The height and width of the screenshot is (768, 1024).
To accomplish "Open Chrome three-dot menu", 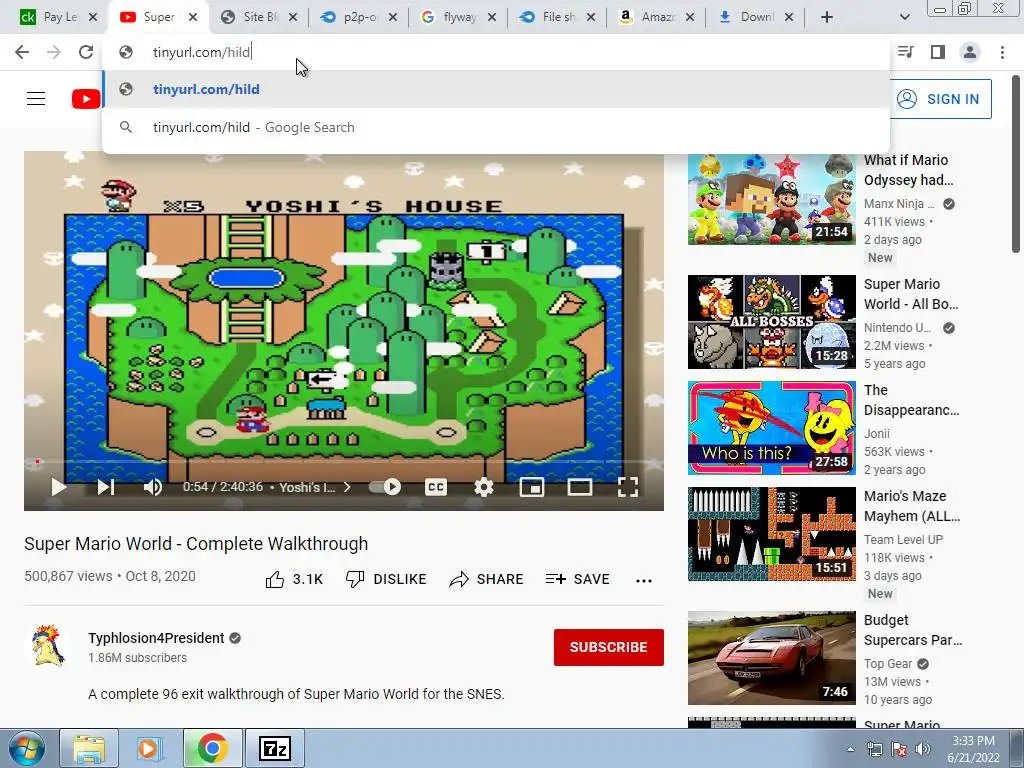I will click(x=1002, y=52).
